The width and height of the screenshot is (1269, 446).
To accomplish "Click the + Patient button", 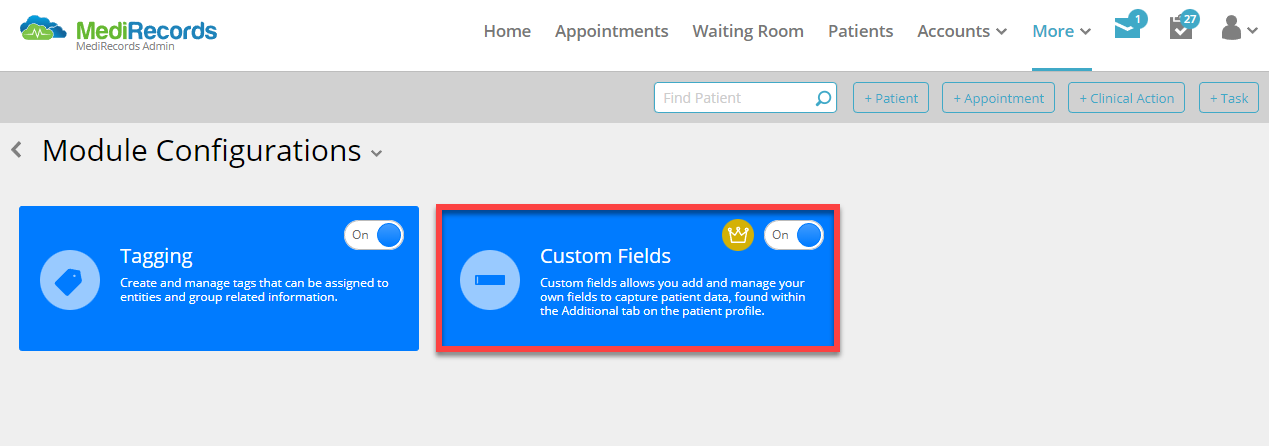I will point(891,98).
